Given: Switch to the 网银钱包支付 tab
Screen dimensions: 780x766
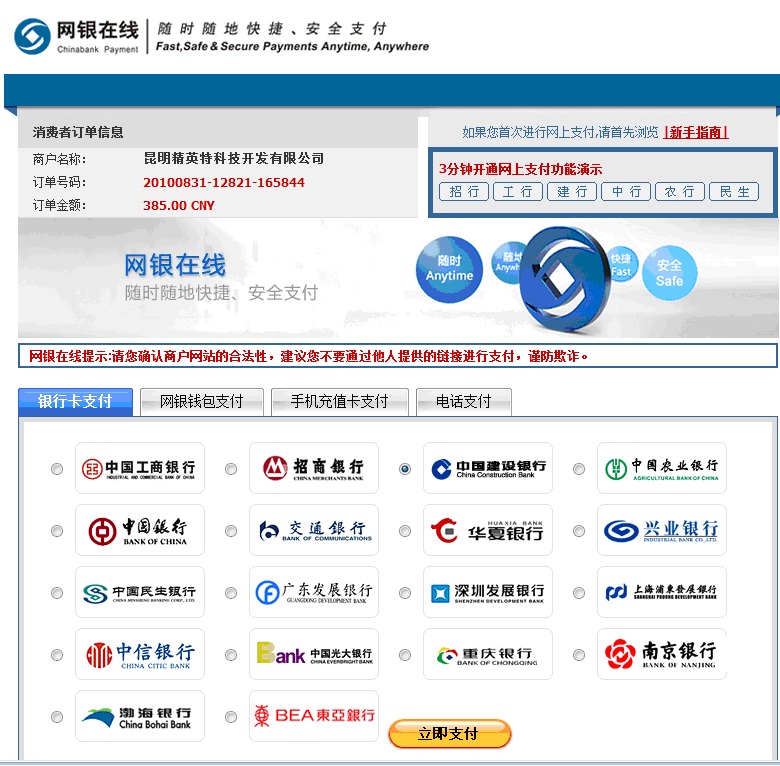Looking at the screenshot, I should [x=201, y=401].
